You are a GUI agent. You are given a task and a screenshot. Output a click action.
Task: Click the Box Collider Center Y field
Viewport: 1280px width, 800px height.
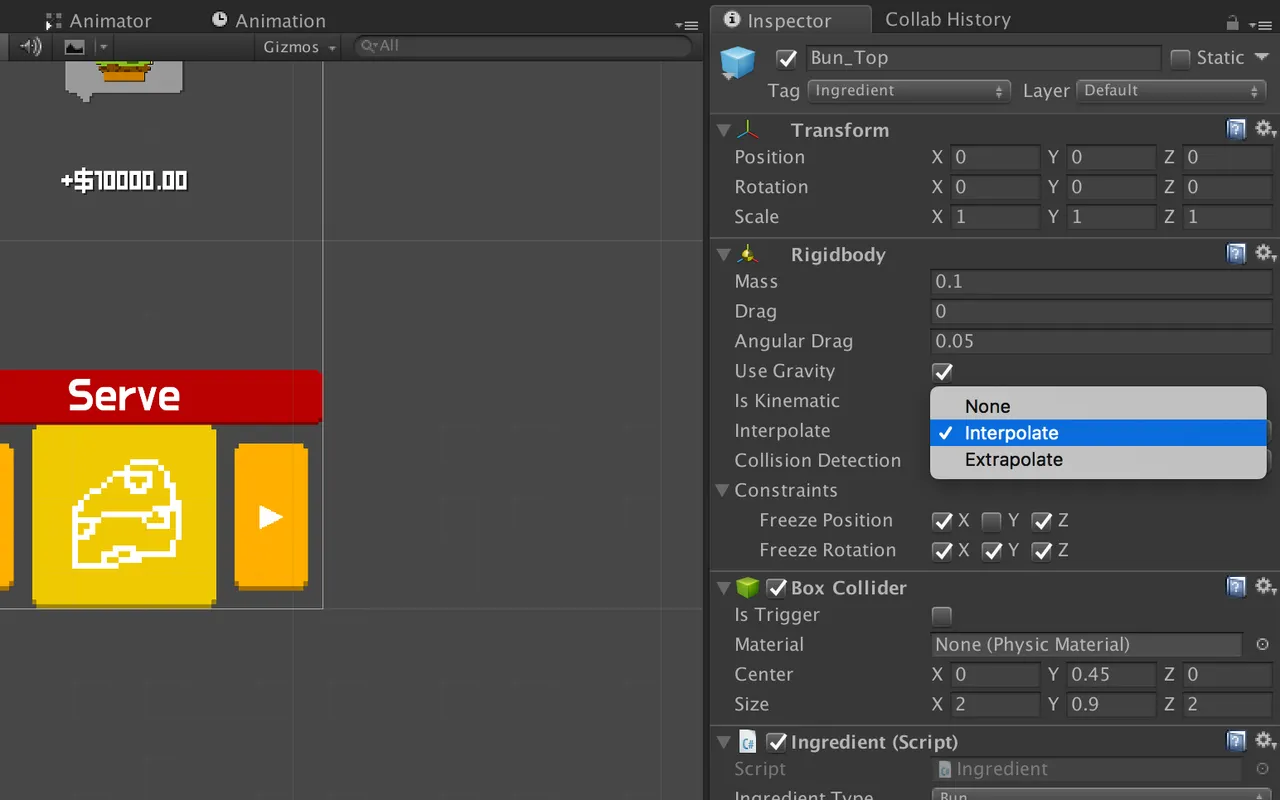click(1111, 675)
